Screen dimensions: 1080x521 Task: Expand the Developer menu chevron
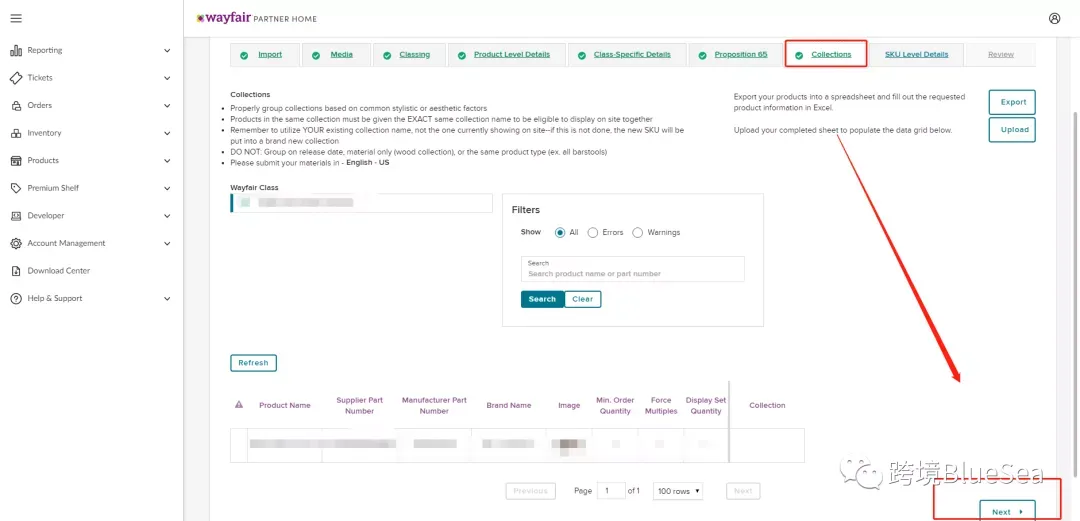(x=167, y=216)
